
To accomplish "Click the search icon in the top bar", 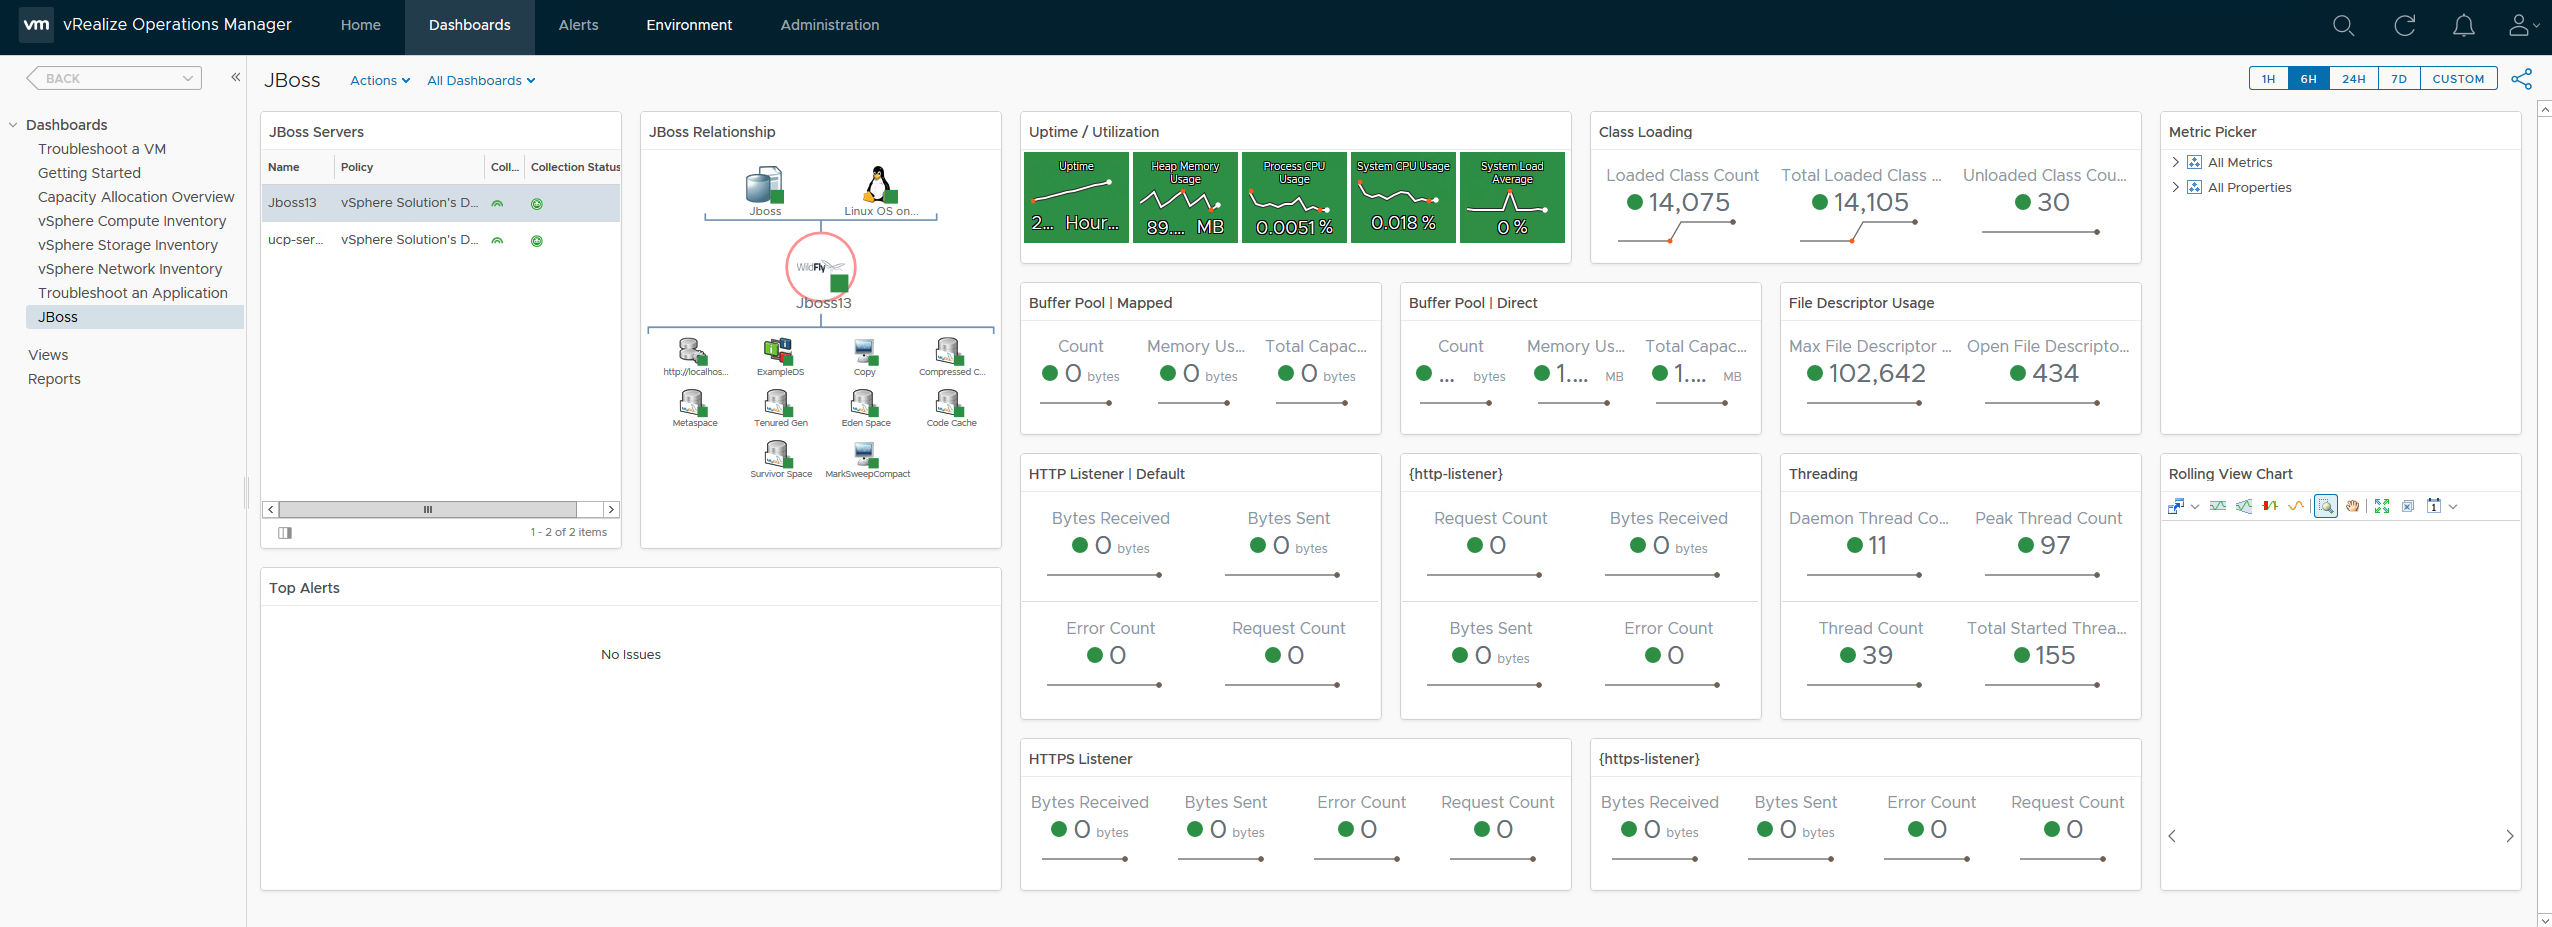I will (2341, 25).
